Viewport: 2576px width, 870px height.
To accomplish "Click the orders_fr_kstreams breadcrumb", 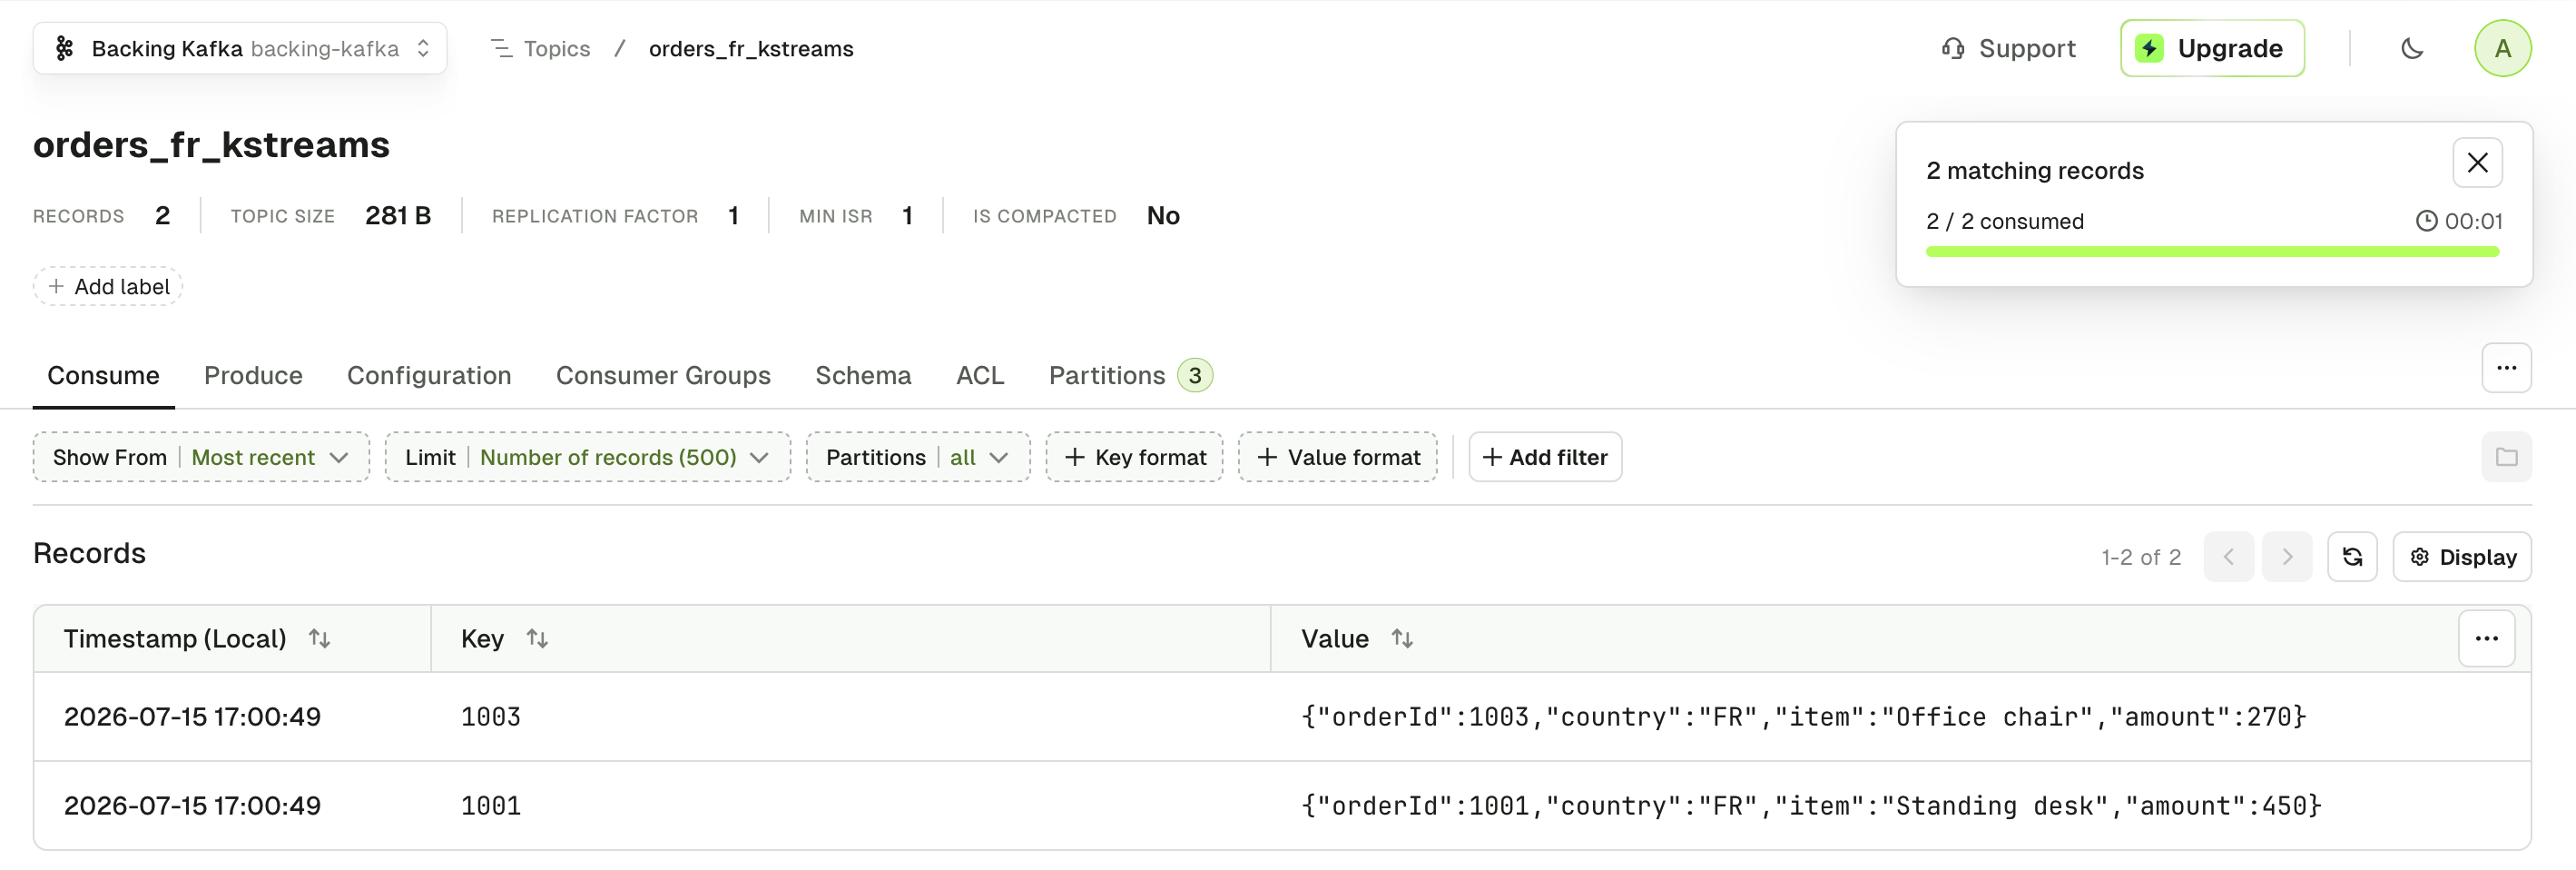I will point(751,48).
